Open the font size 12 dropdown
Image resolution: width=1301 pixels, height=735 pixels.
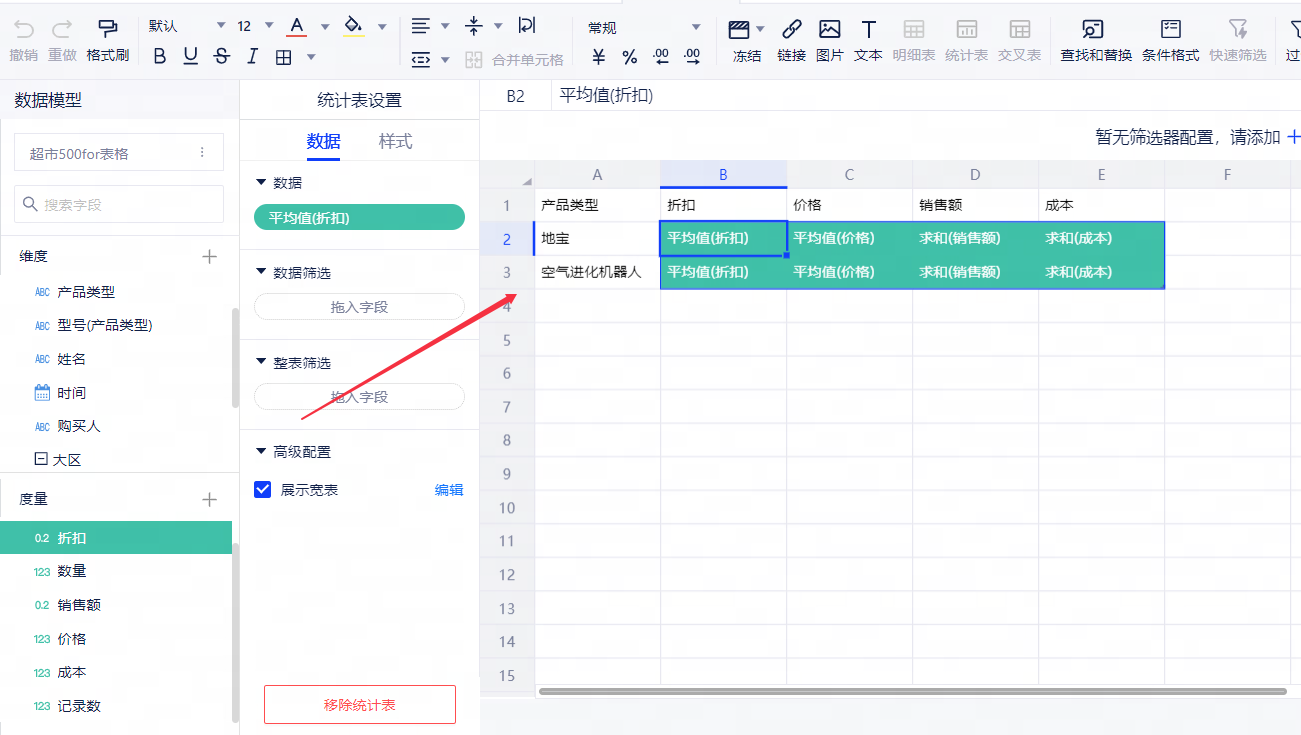point(256,26)
